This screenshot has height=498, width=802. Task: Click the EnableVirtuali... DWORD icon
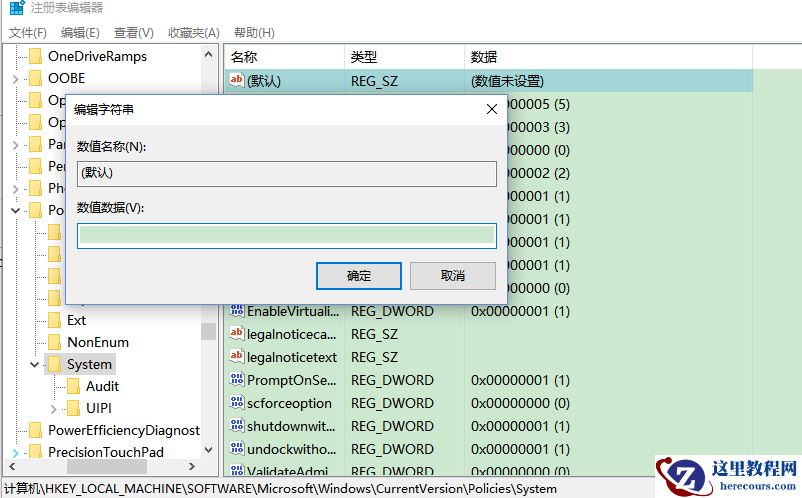coord(236,310)
